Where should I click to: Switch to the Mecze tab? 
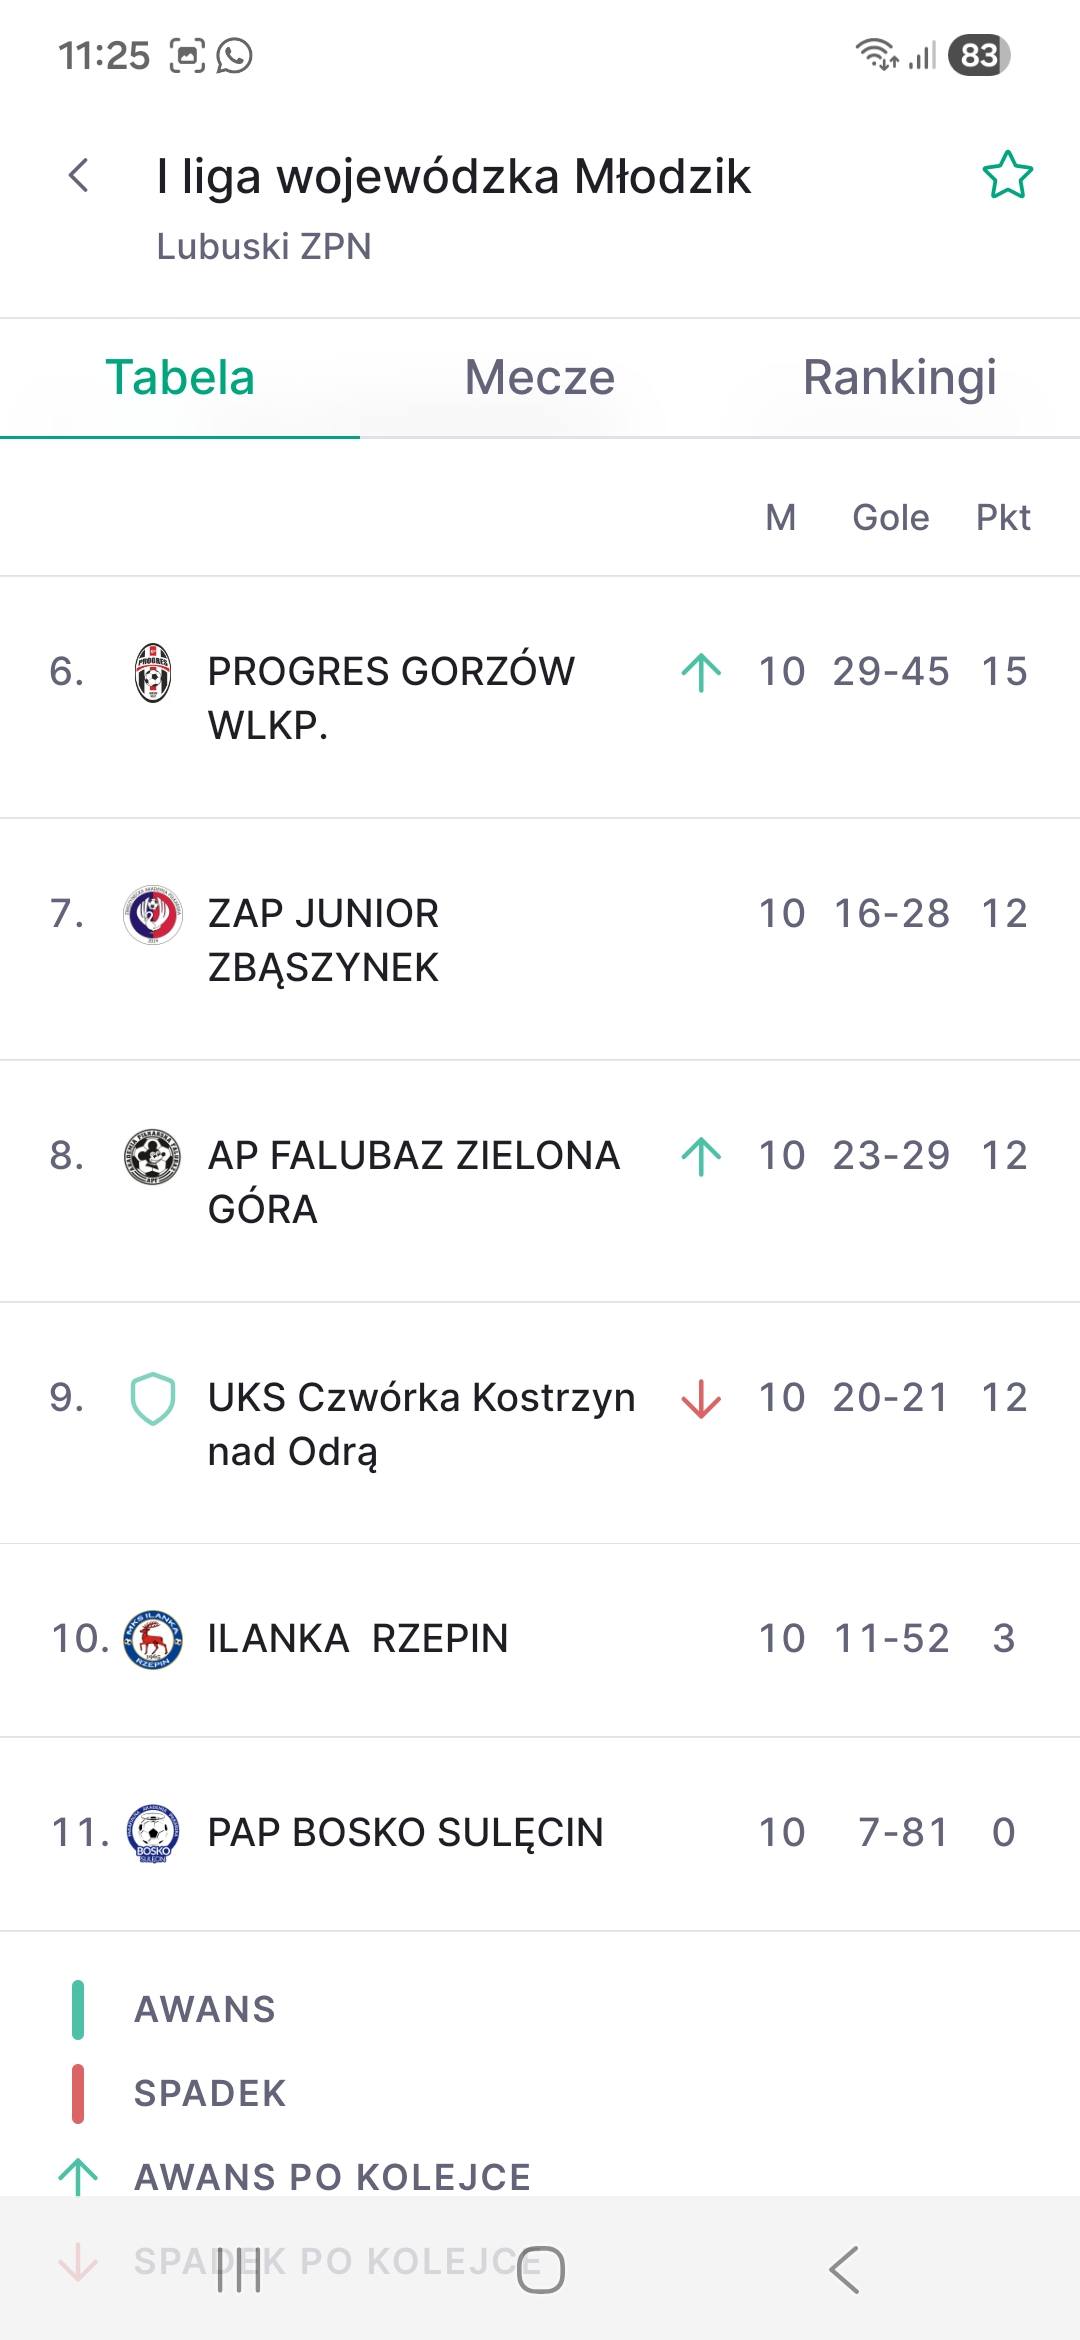[x=540, y=378]
